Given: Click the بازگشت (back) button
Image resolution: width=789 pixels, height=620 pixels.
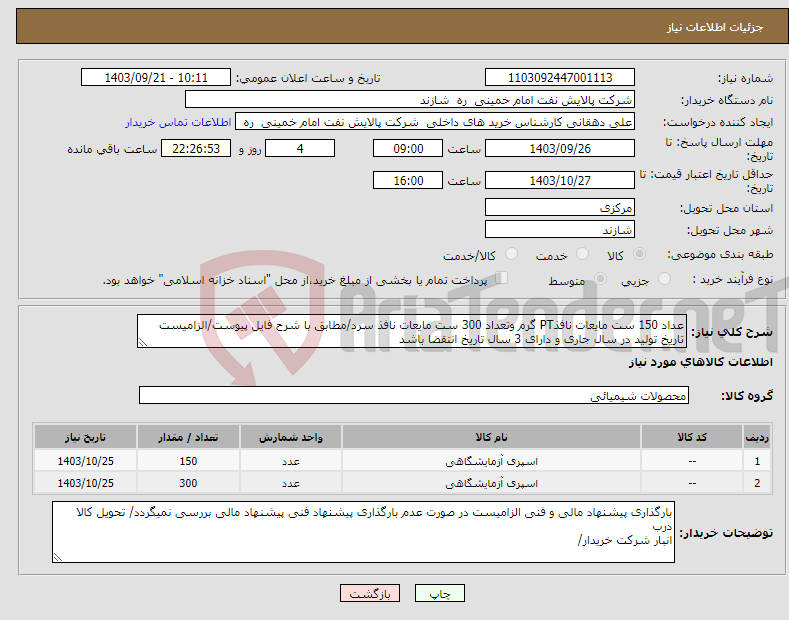Looking at the screenshot, I should pos(370,593).
